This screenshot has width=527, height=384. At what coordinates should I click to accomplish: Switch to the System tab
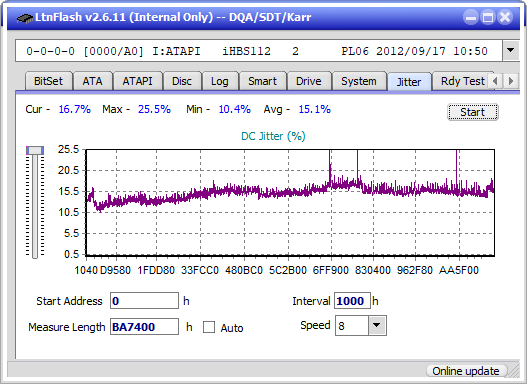359,81
